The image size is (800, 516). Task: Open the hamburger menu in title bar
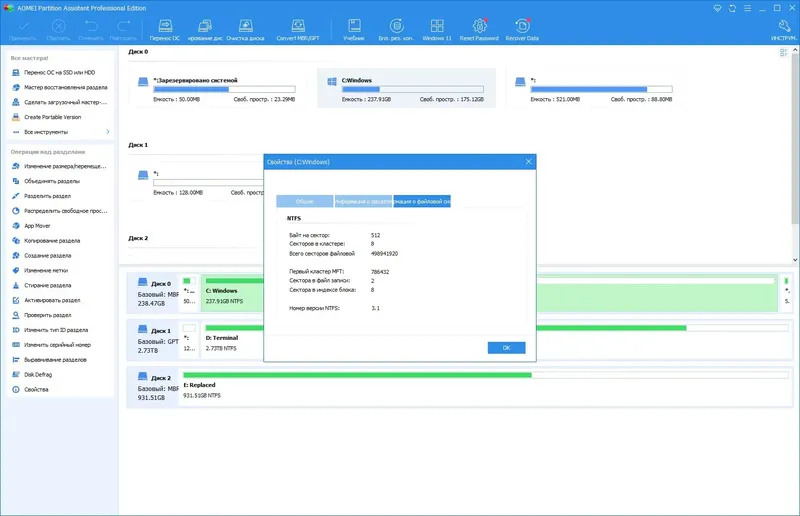pyautogui.click(x=747, y=8)
